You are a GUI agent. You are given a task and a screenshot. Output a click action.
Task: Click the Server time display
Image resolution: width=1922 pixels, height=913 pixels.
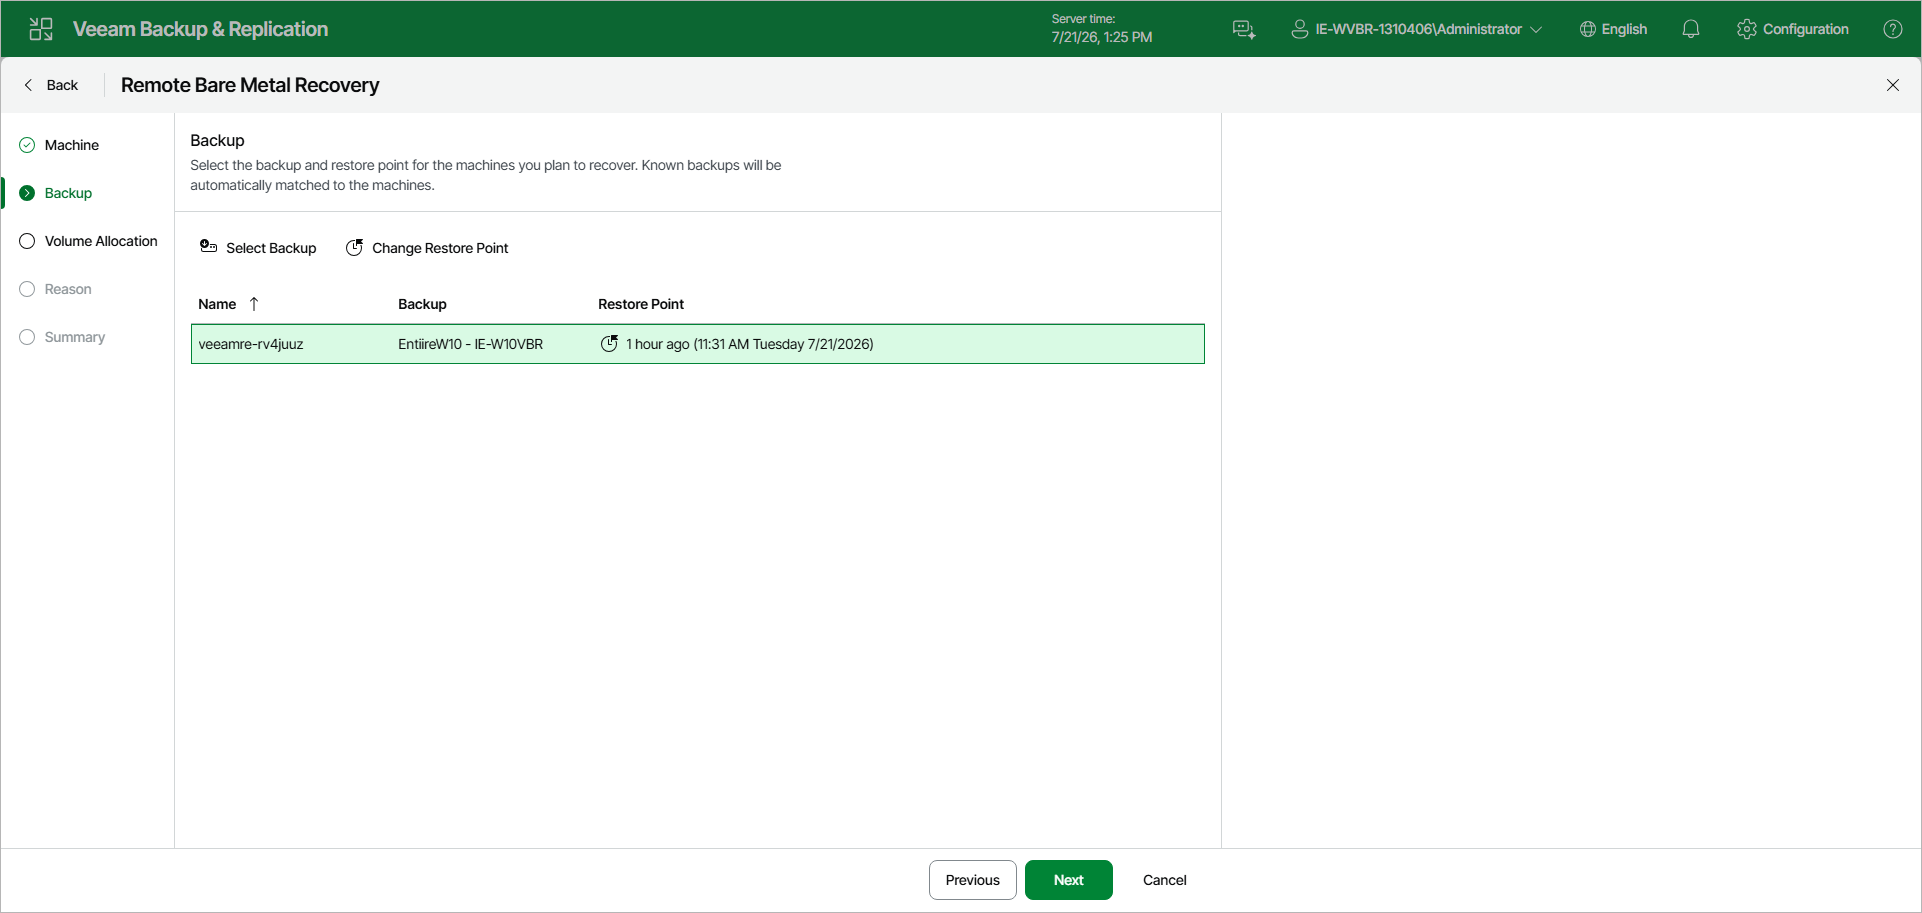[1101, 28]
